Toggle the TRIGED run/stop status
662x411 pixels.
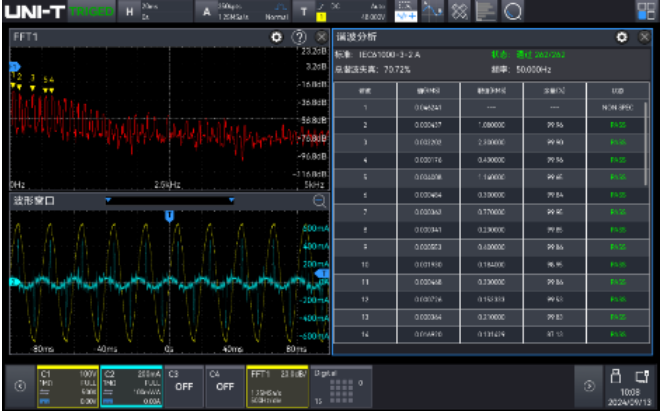pyautogui.click(x=91, y=11)
